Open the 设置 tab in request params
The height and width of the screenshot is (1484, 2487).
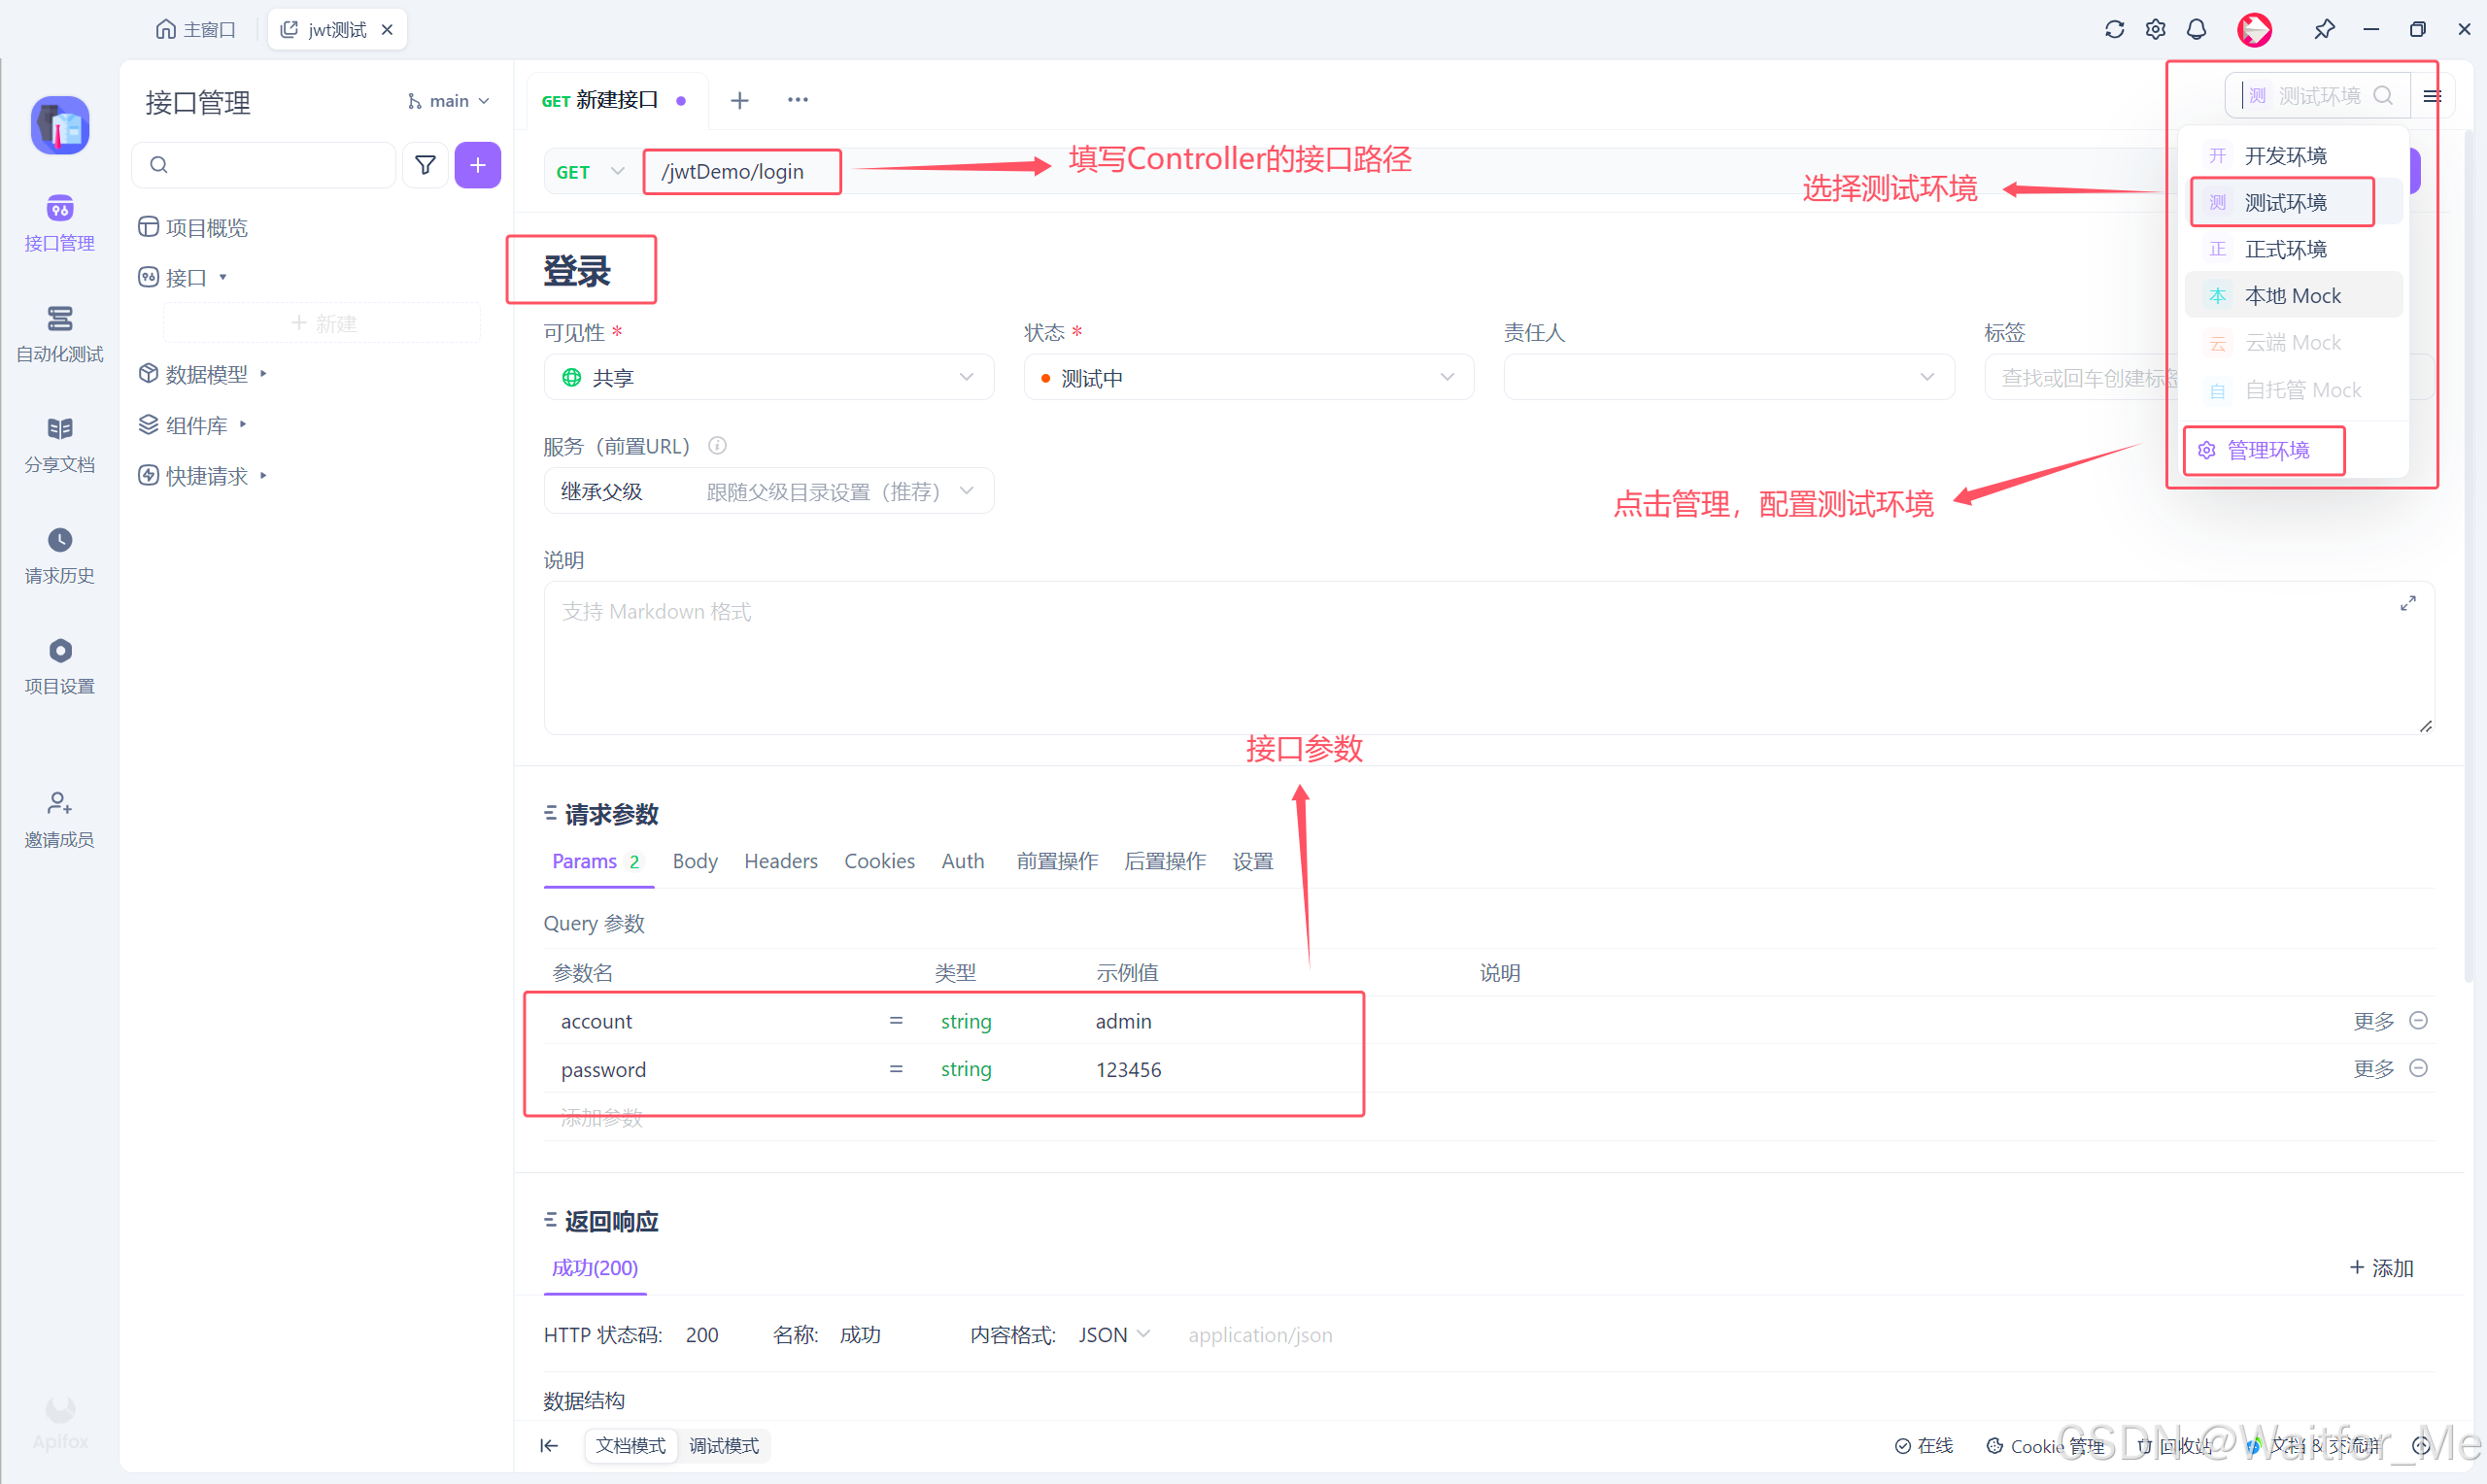(1252, 862)
